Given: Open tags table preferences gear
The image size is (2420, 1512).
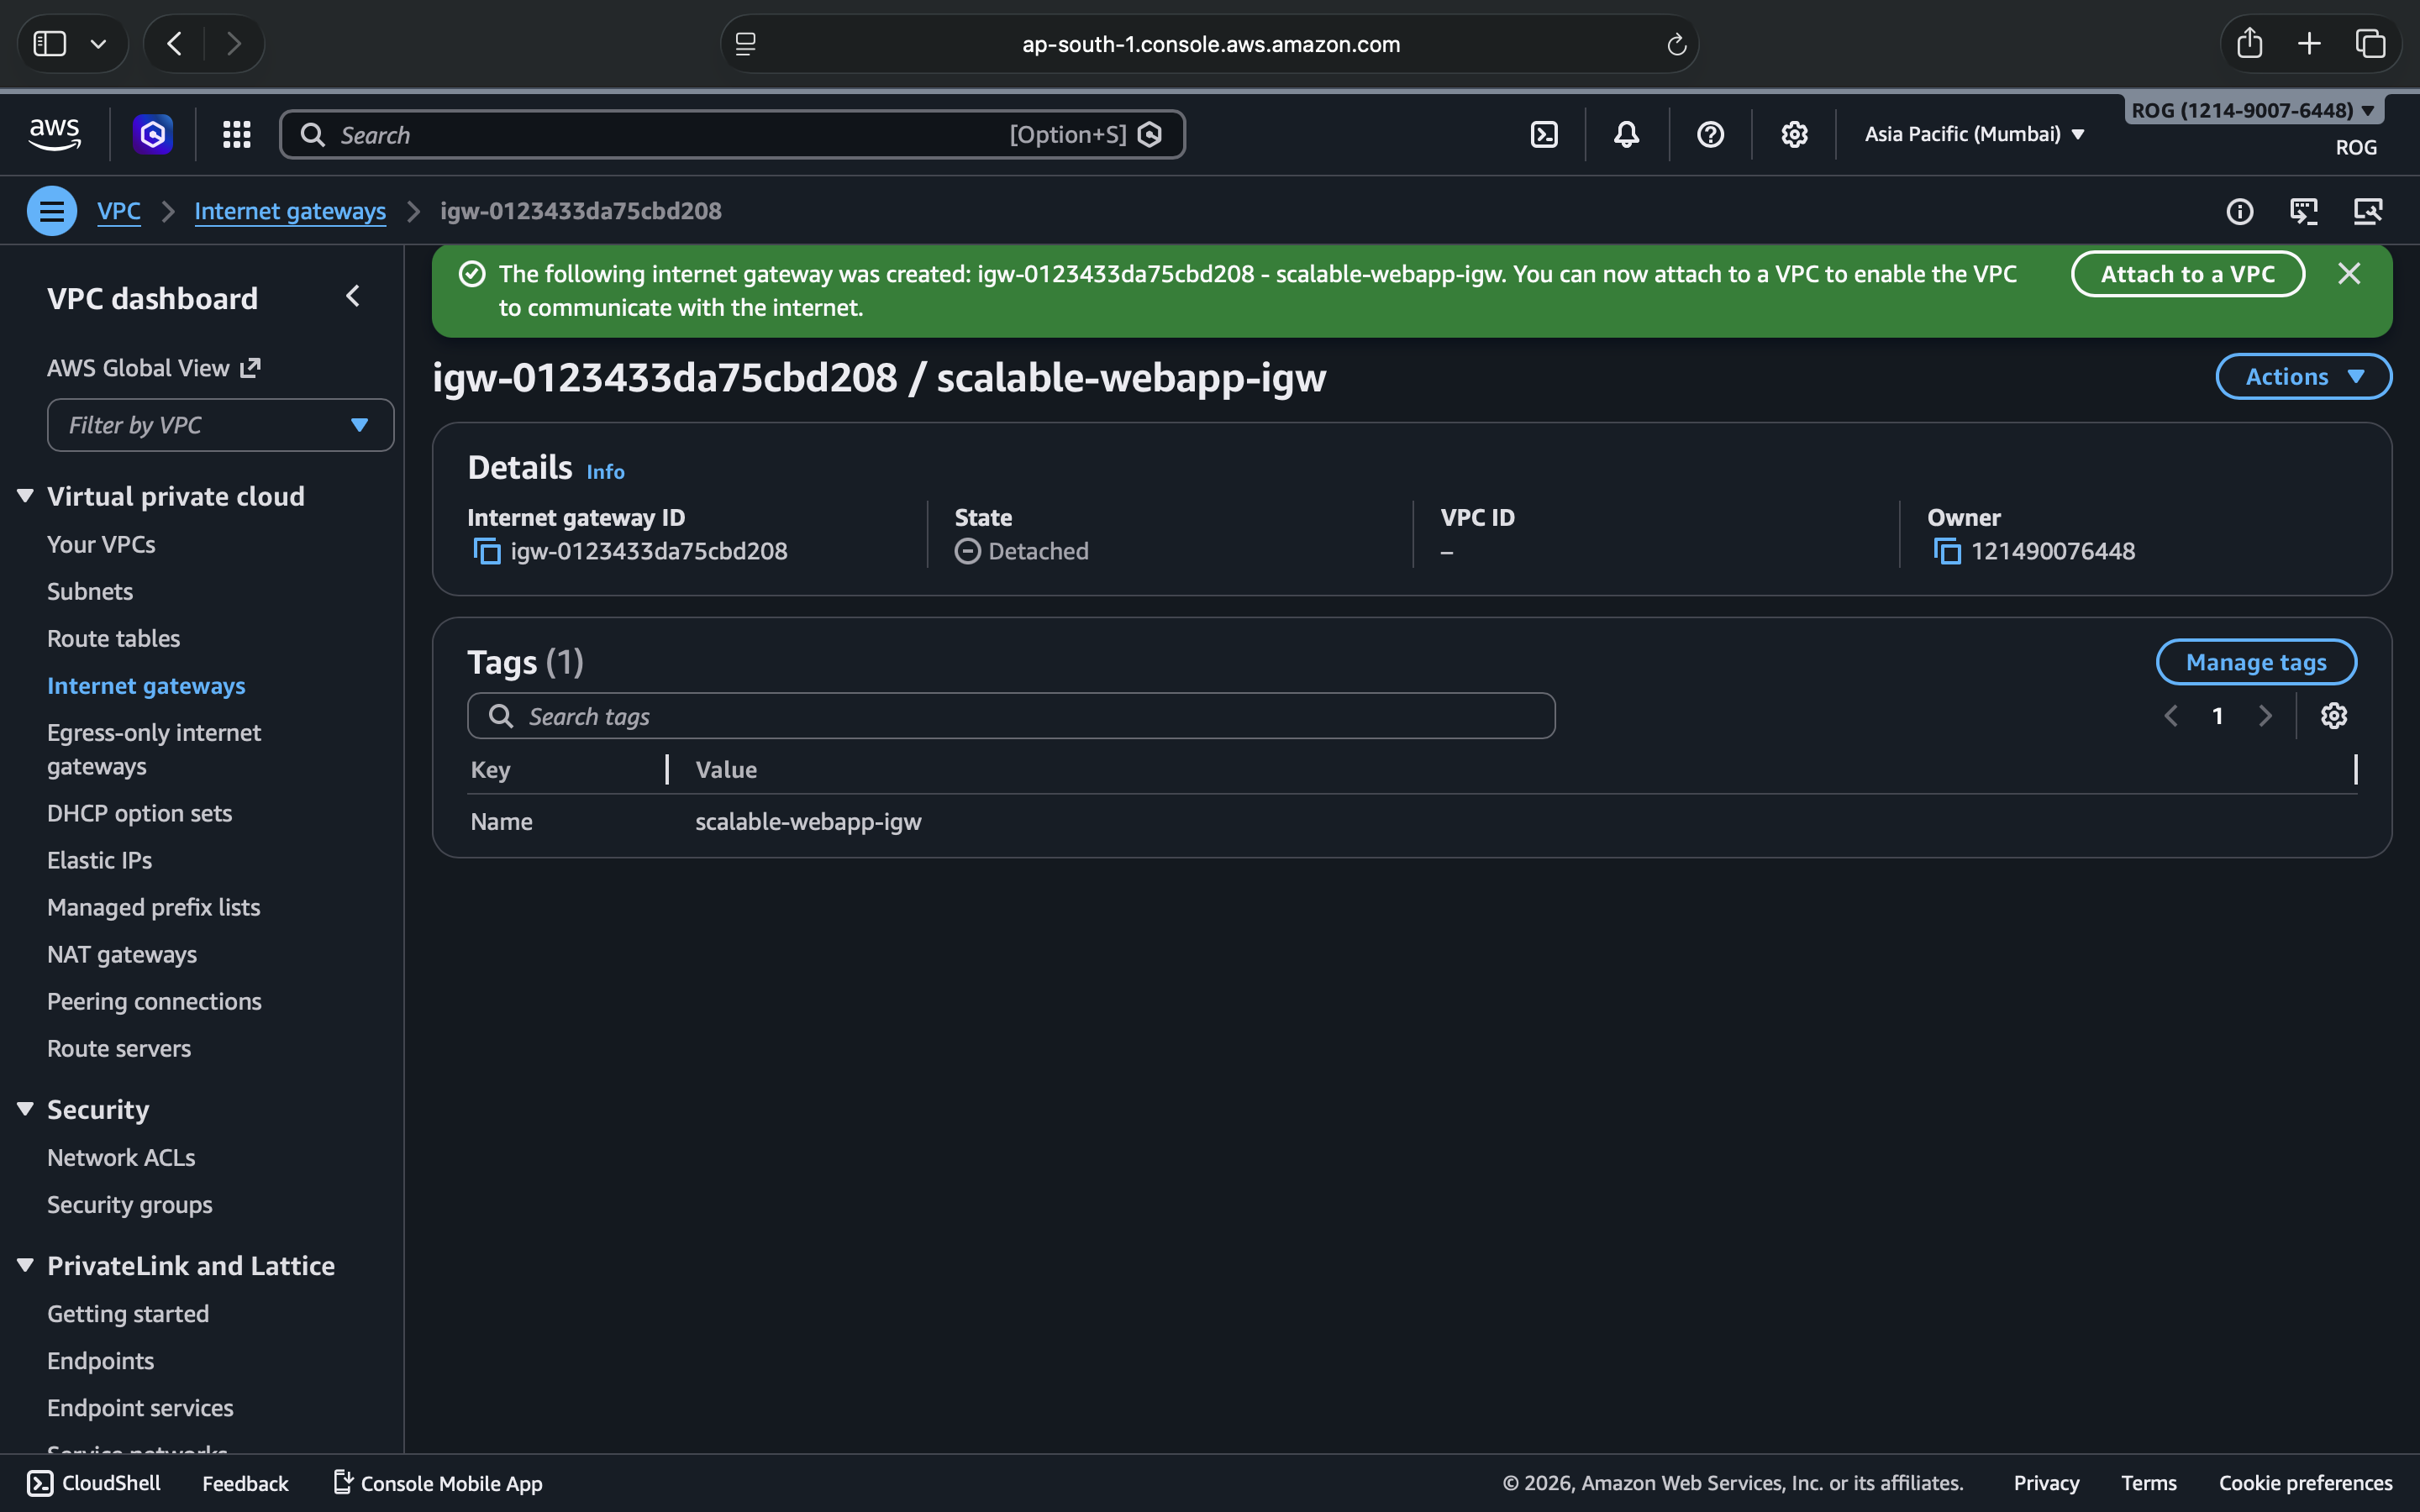Looking at the screenshot, I should (2333, 716).
